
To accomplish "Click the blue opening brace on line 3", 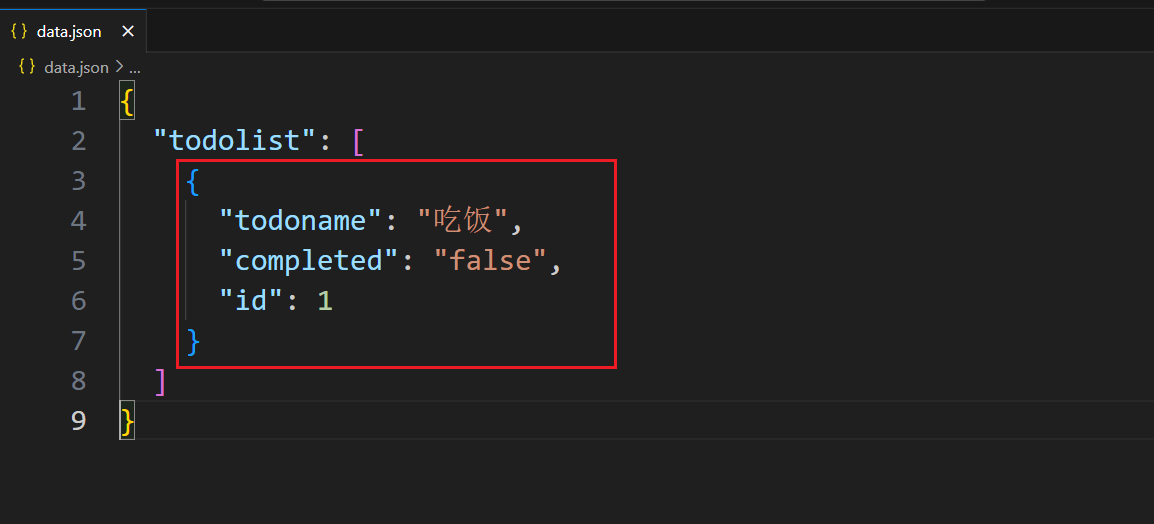I will pyautogui.click(x=193, y=181).
